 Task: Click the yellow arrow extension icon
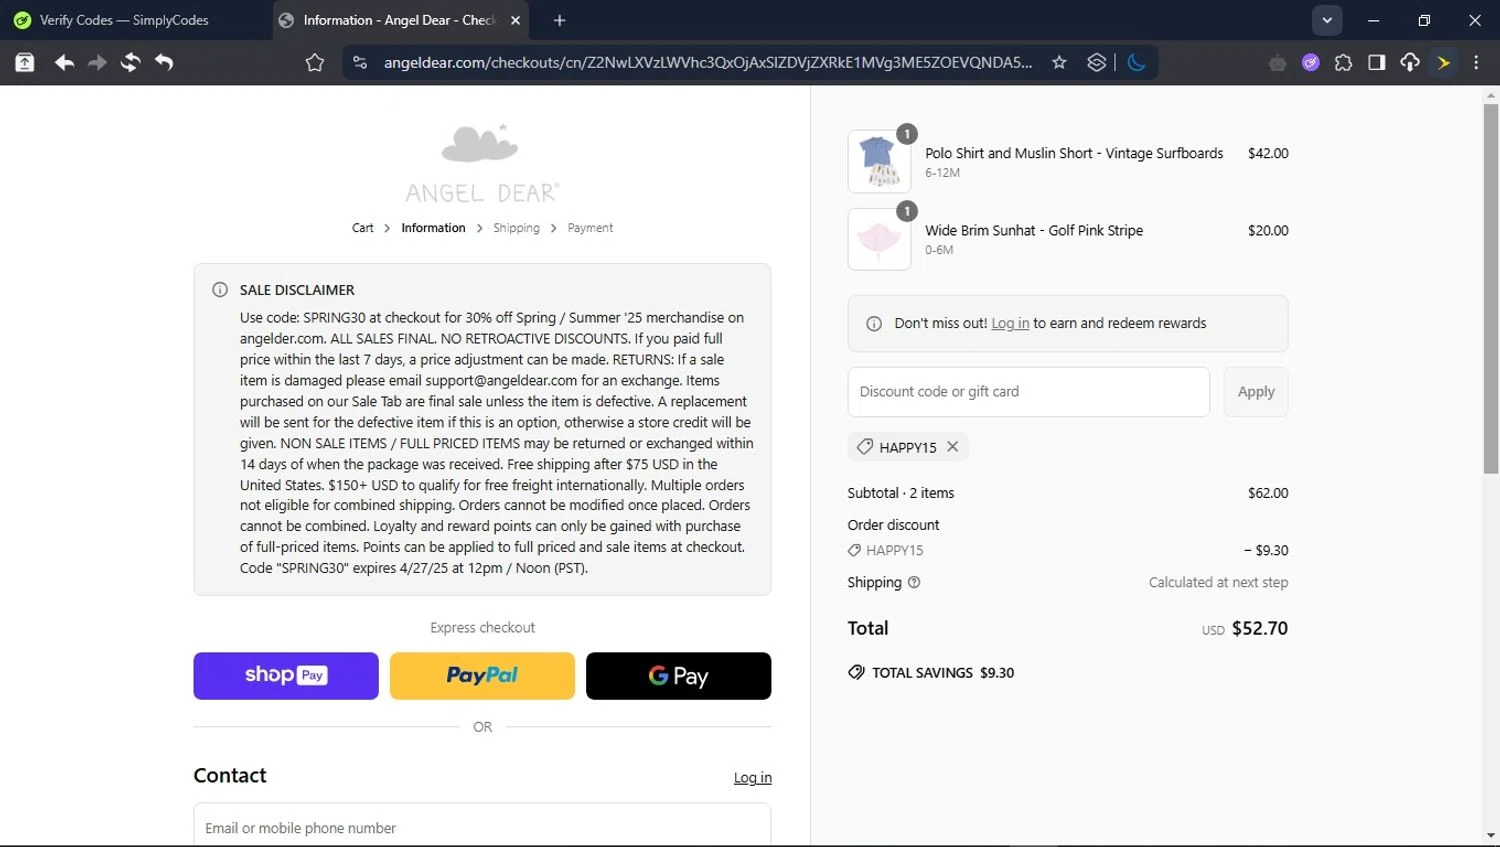pyautogui.click(x=1444, y=63)
